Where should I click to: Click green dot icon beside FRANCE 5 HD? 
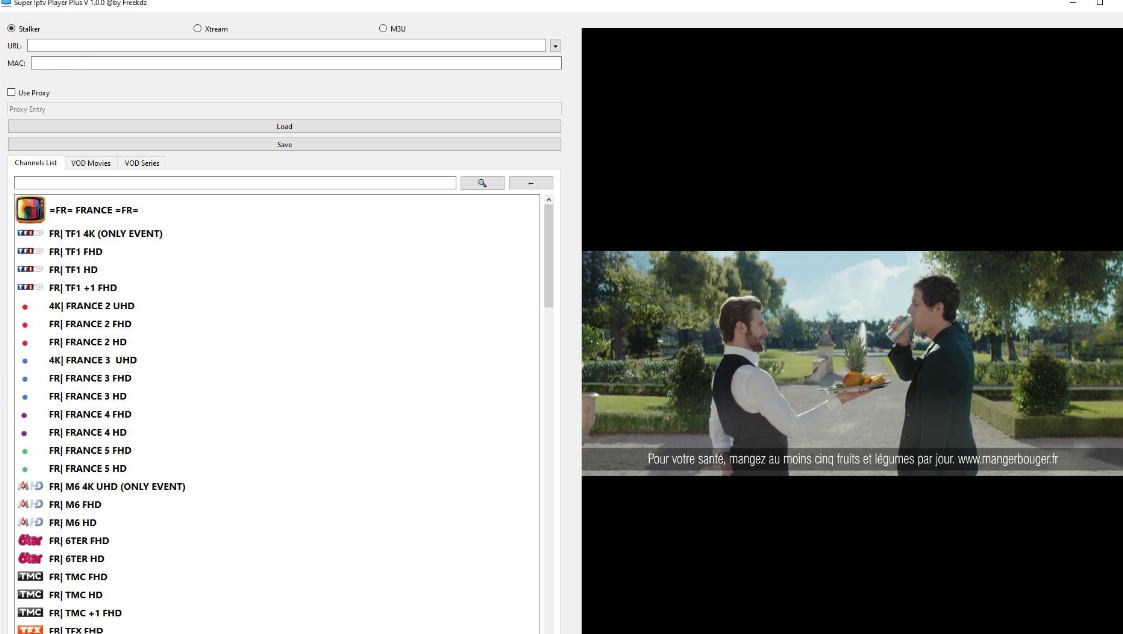coord(25,469)
